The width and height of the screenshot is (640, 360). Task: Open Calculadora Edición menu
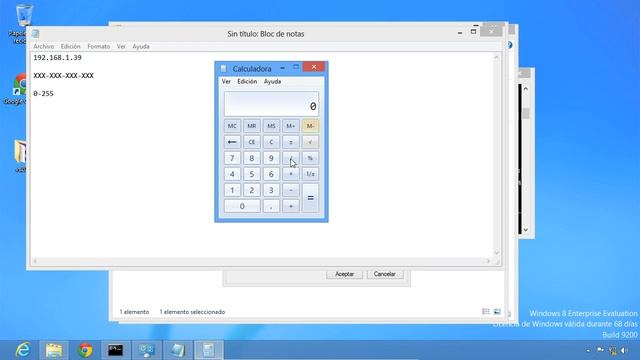pyautogui.click(x=247, y=82)
